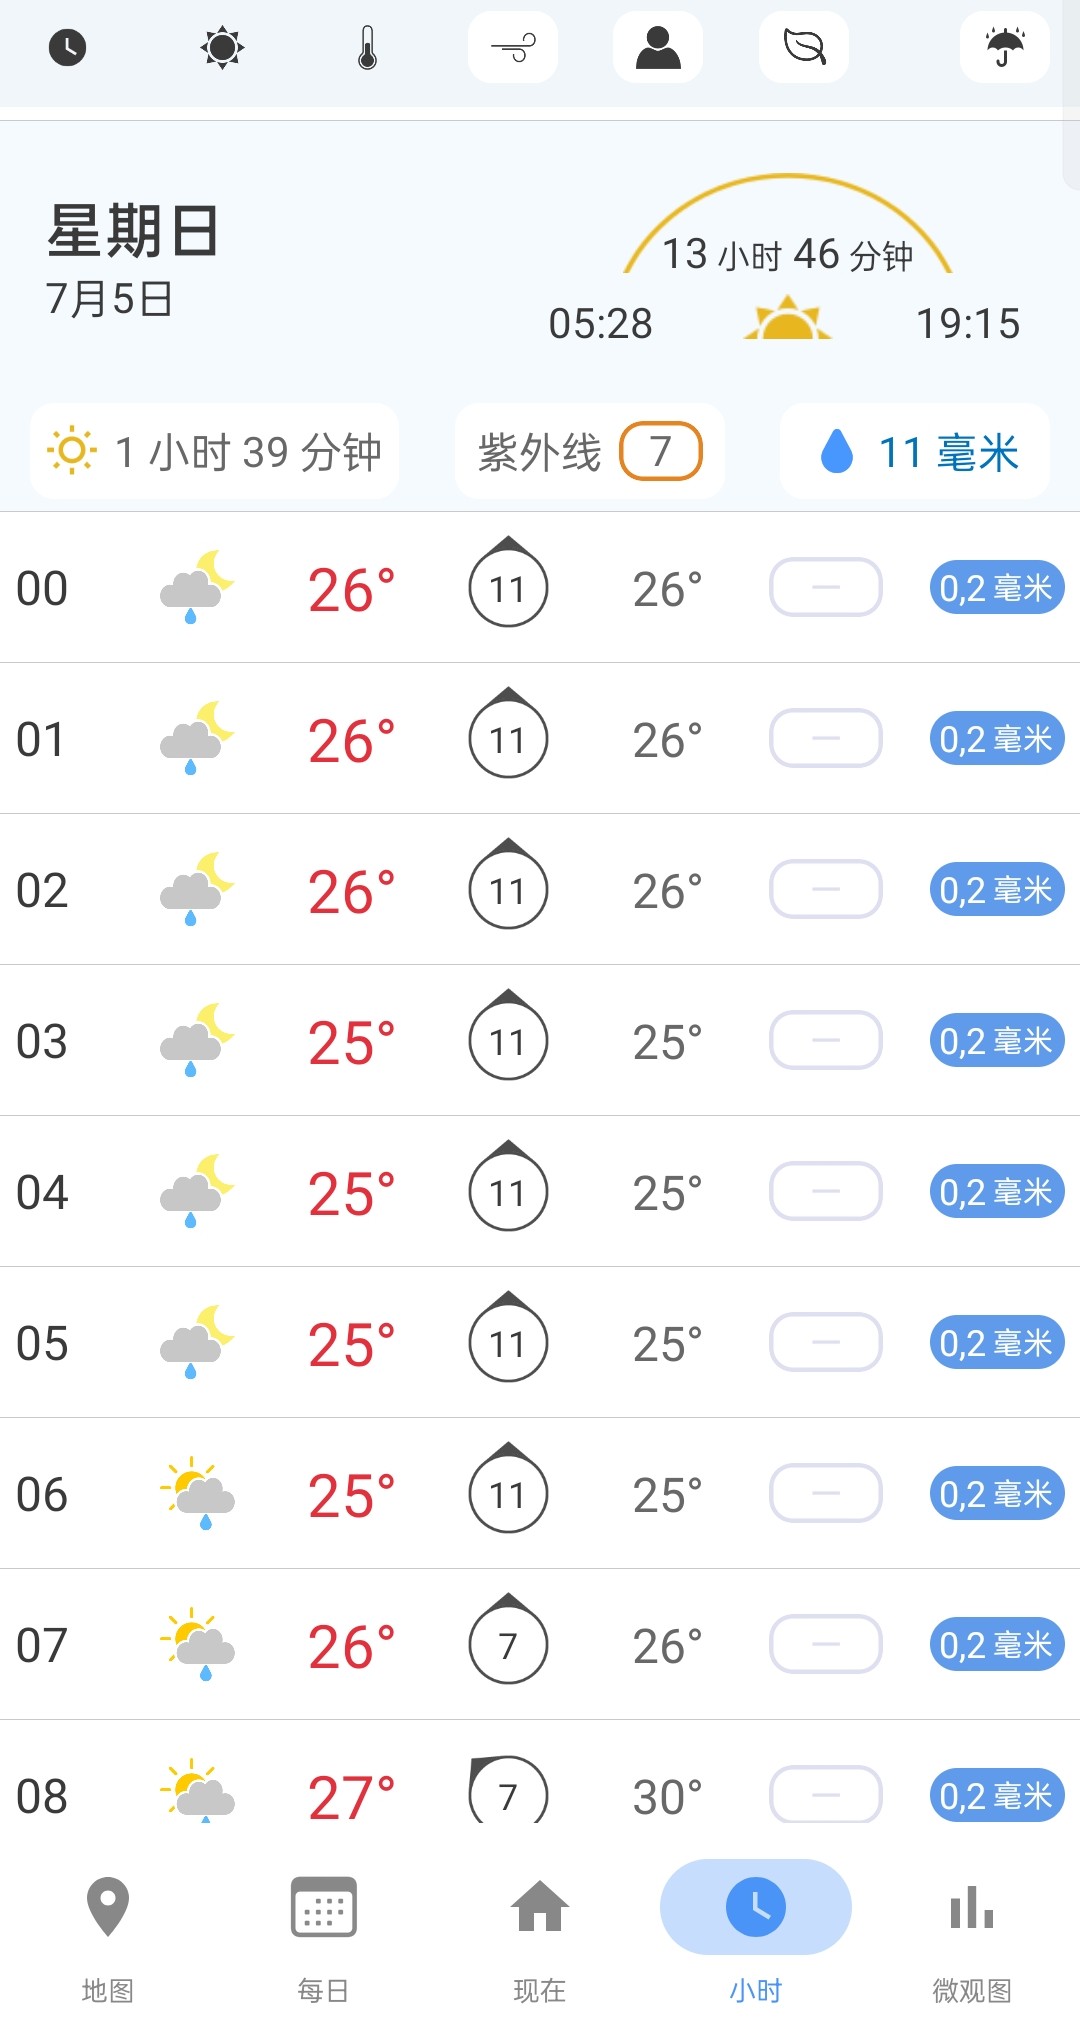Go to the 现在 home tab

tap(540, 1939)
